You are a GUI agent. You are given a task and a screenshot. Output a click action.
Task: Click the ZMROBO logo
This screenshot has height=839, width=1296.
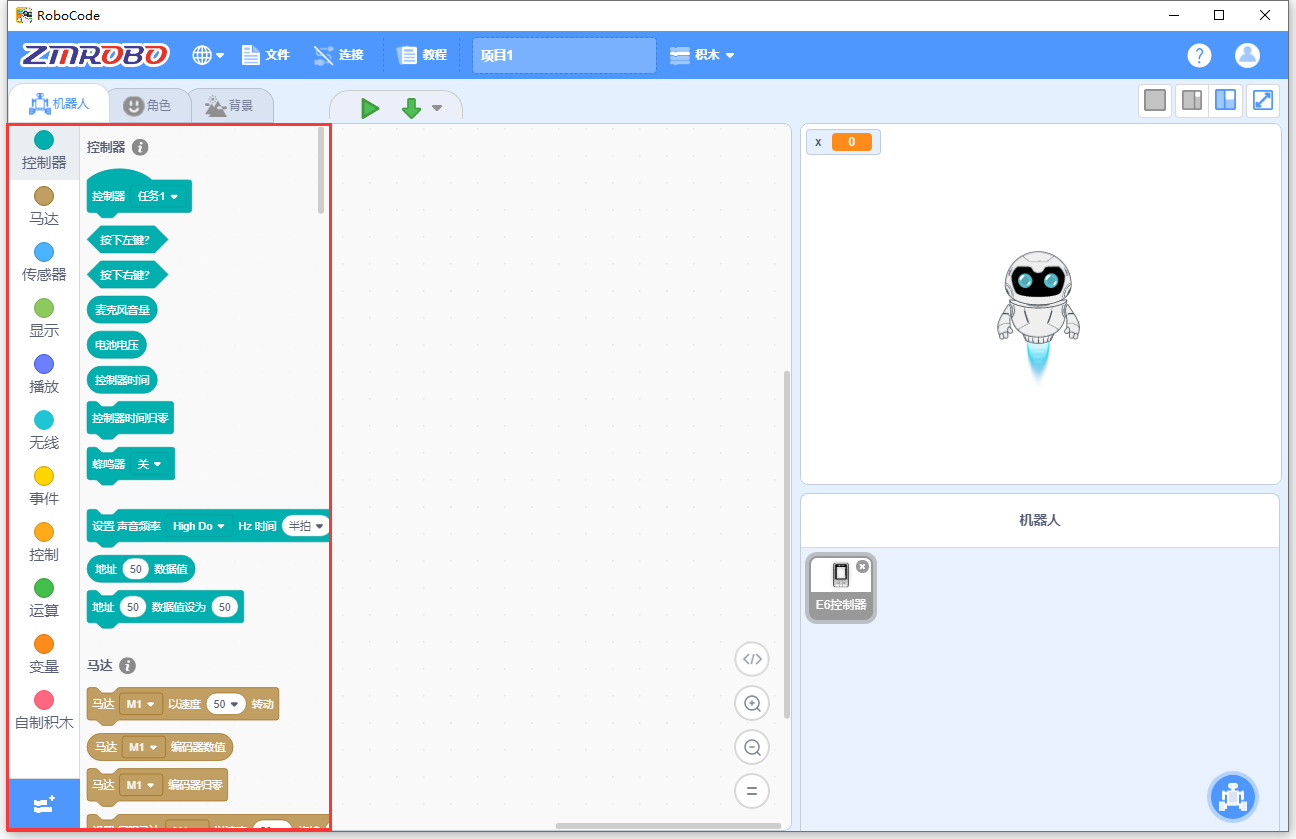(95, 55)
